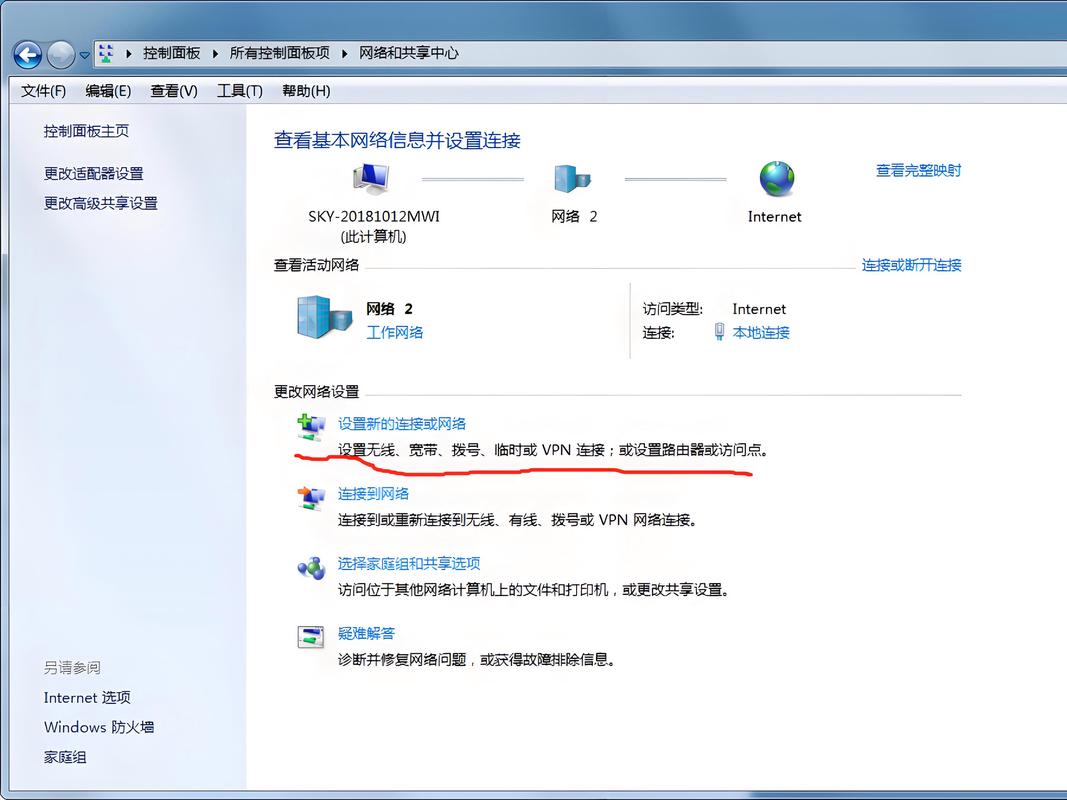The image size is (1067, 800).
Task: Click the 网络 2 building icon
Action: pyautogui.click(x=572, y=178)
